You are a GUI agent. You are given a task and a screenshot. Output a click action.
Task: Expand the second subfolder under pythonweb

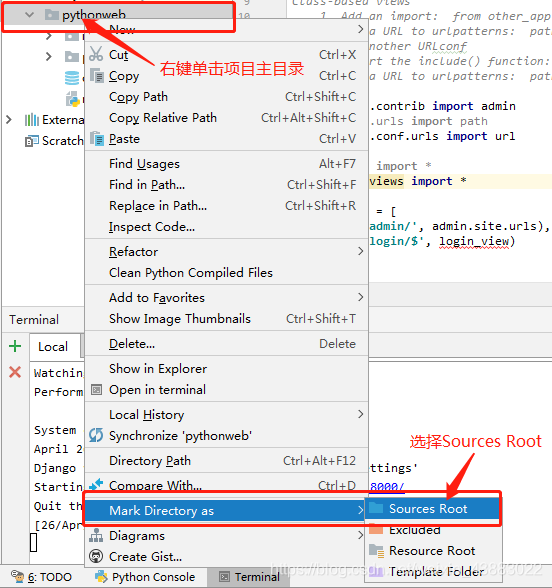click(x=48, y=57)
